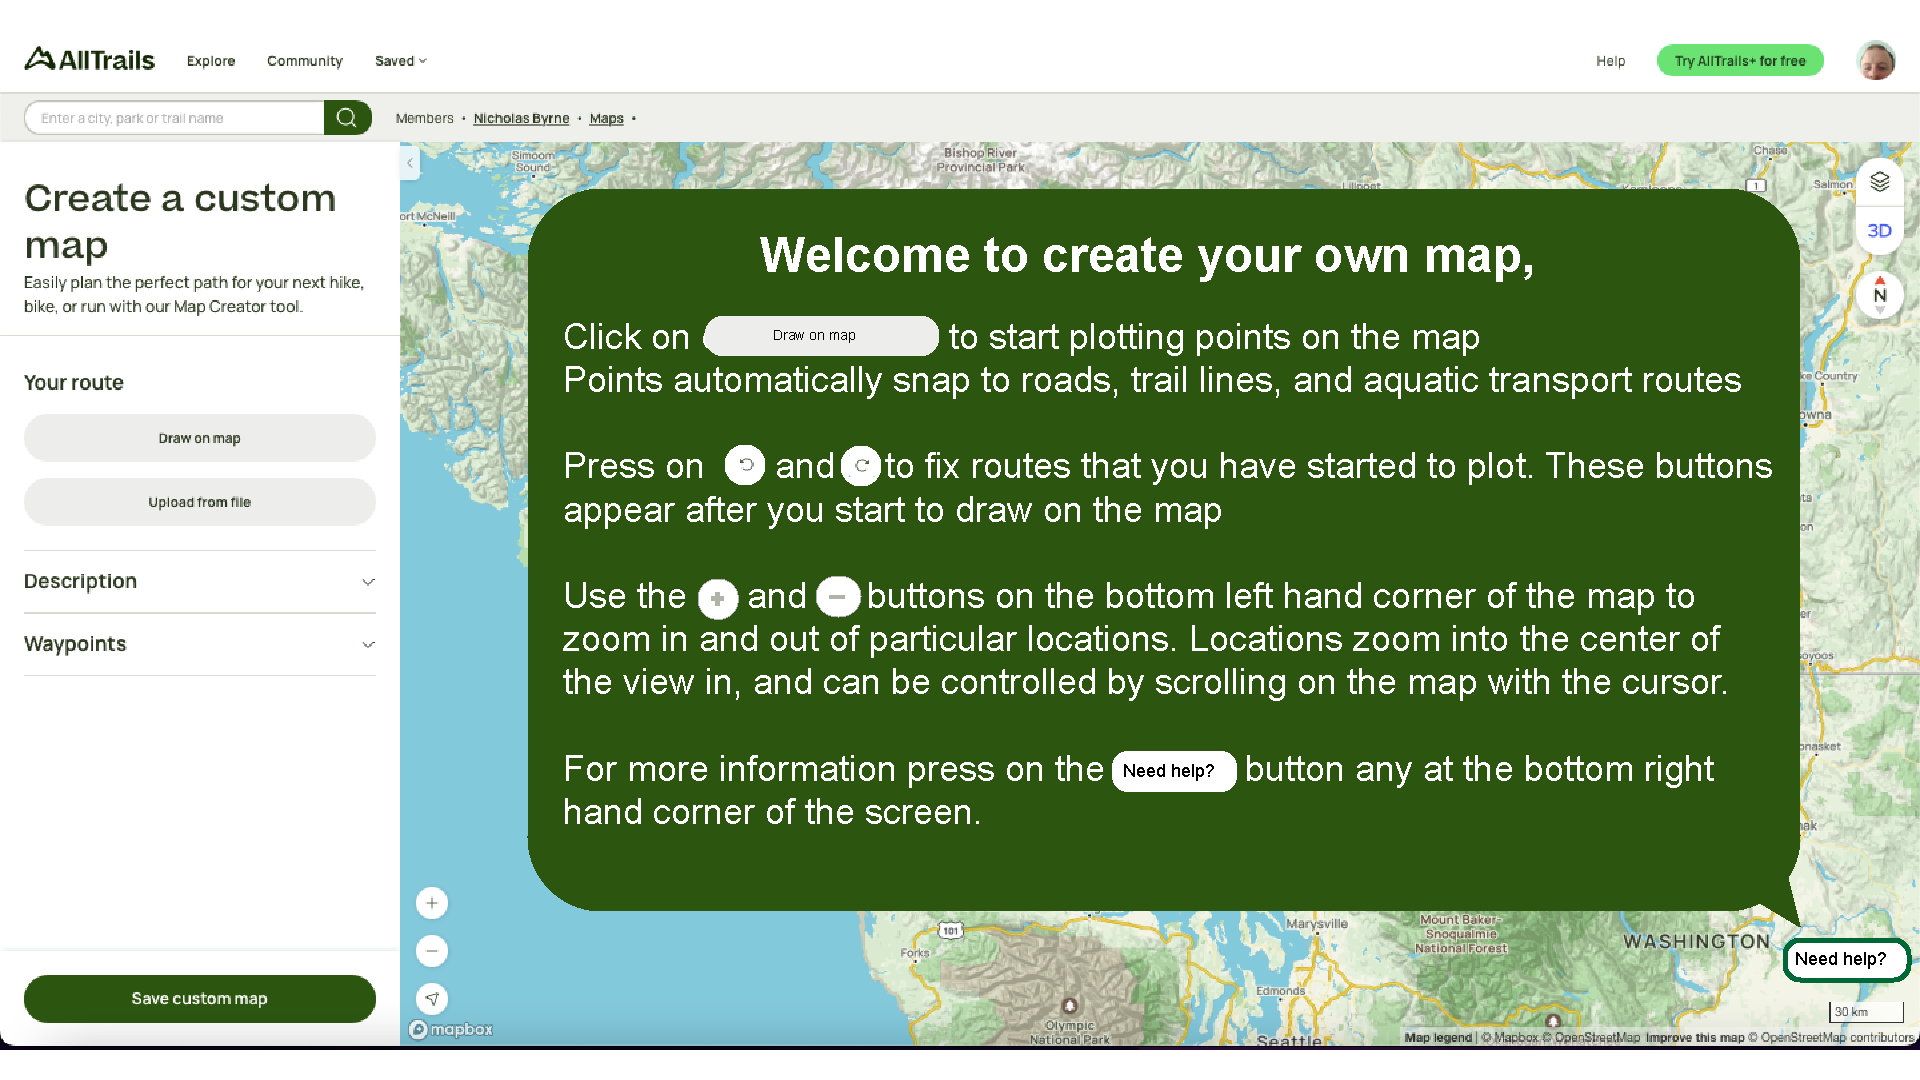Go to the Community section
The width and height of the screenshot is (1920, 1080).
tap(304, 61)
